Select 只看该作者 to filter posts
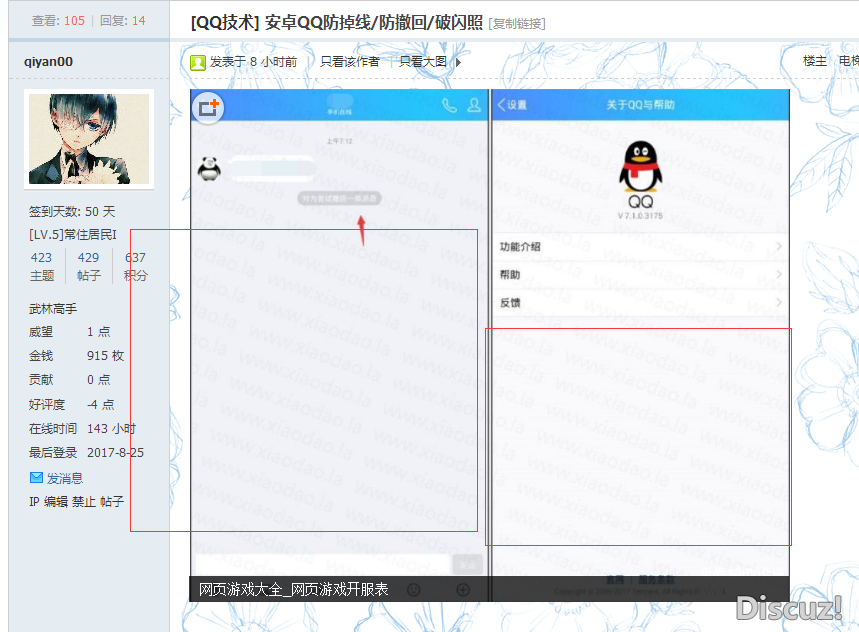This screenshot has height=632, width=859. click(350, 62)
